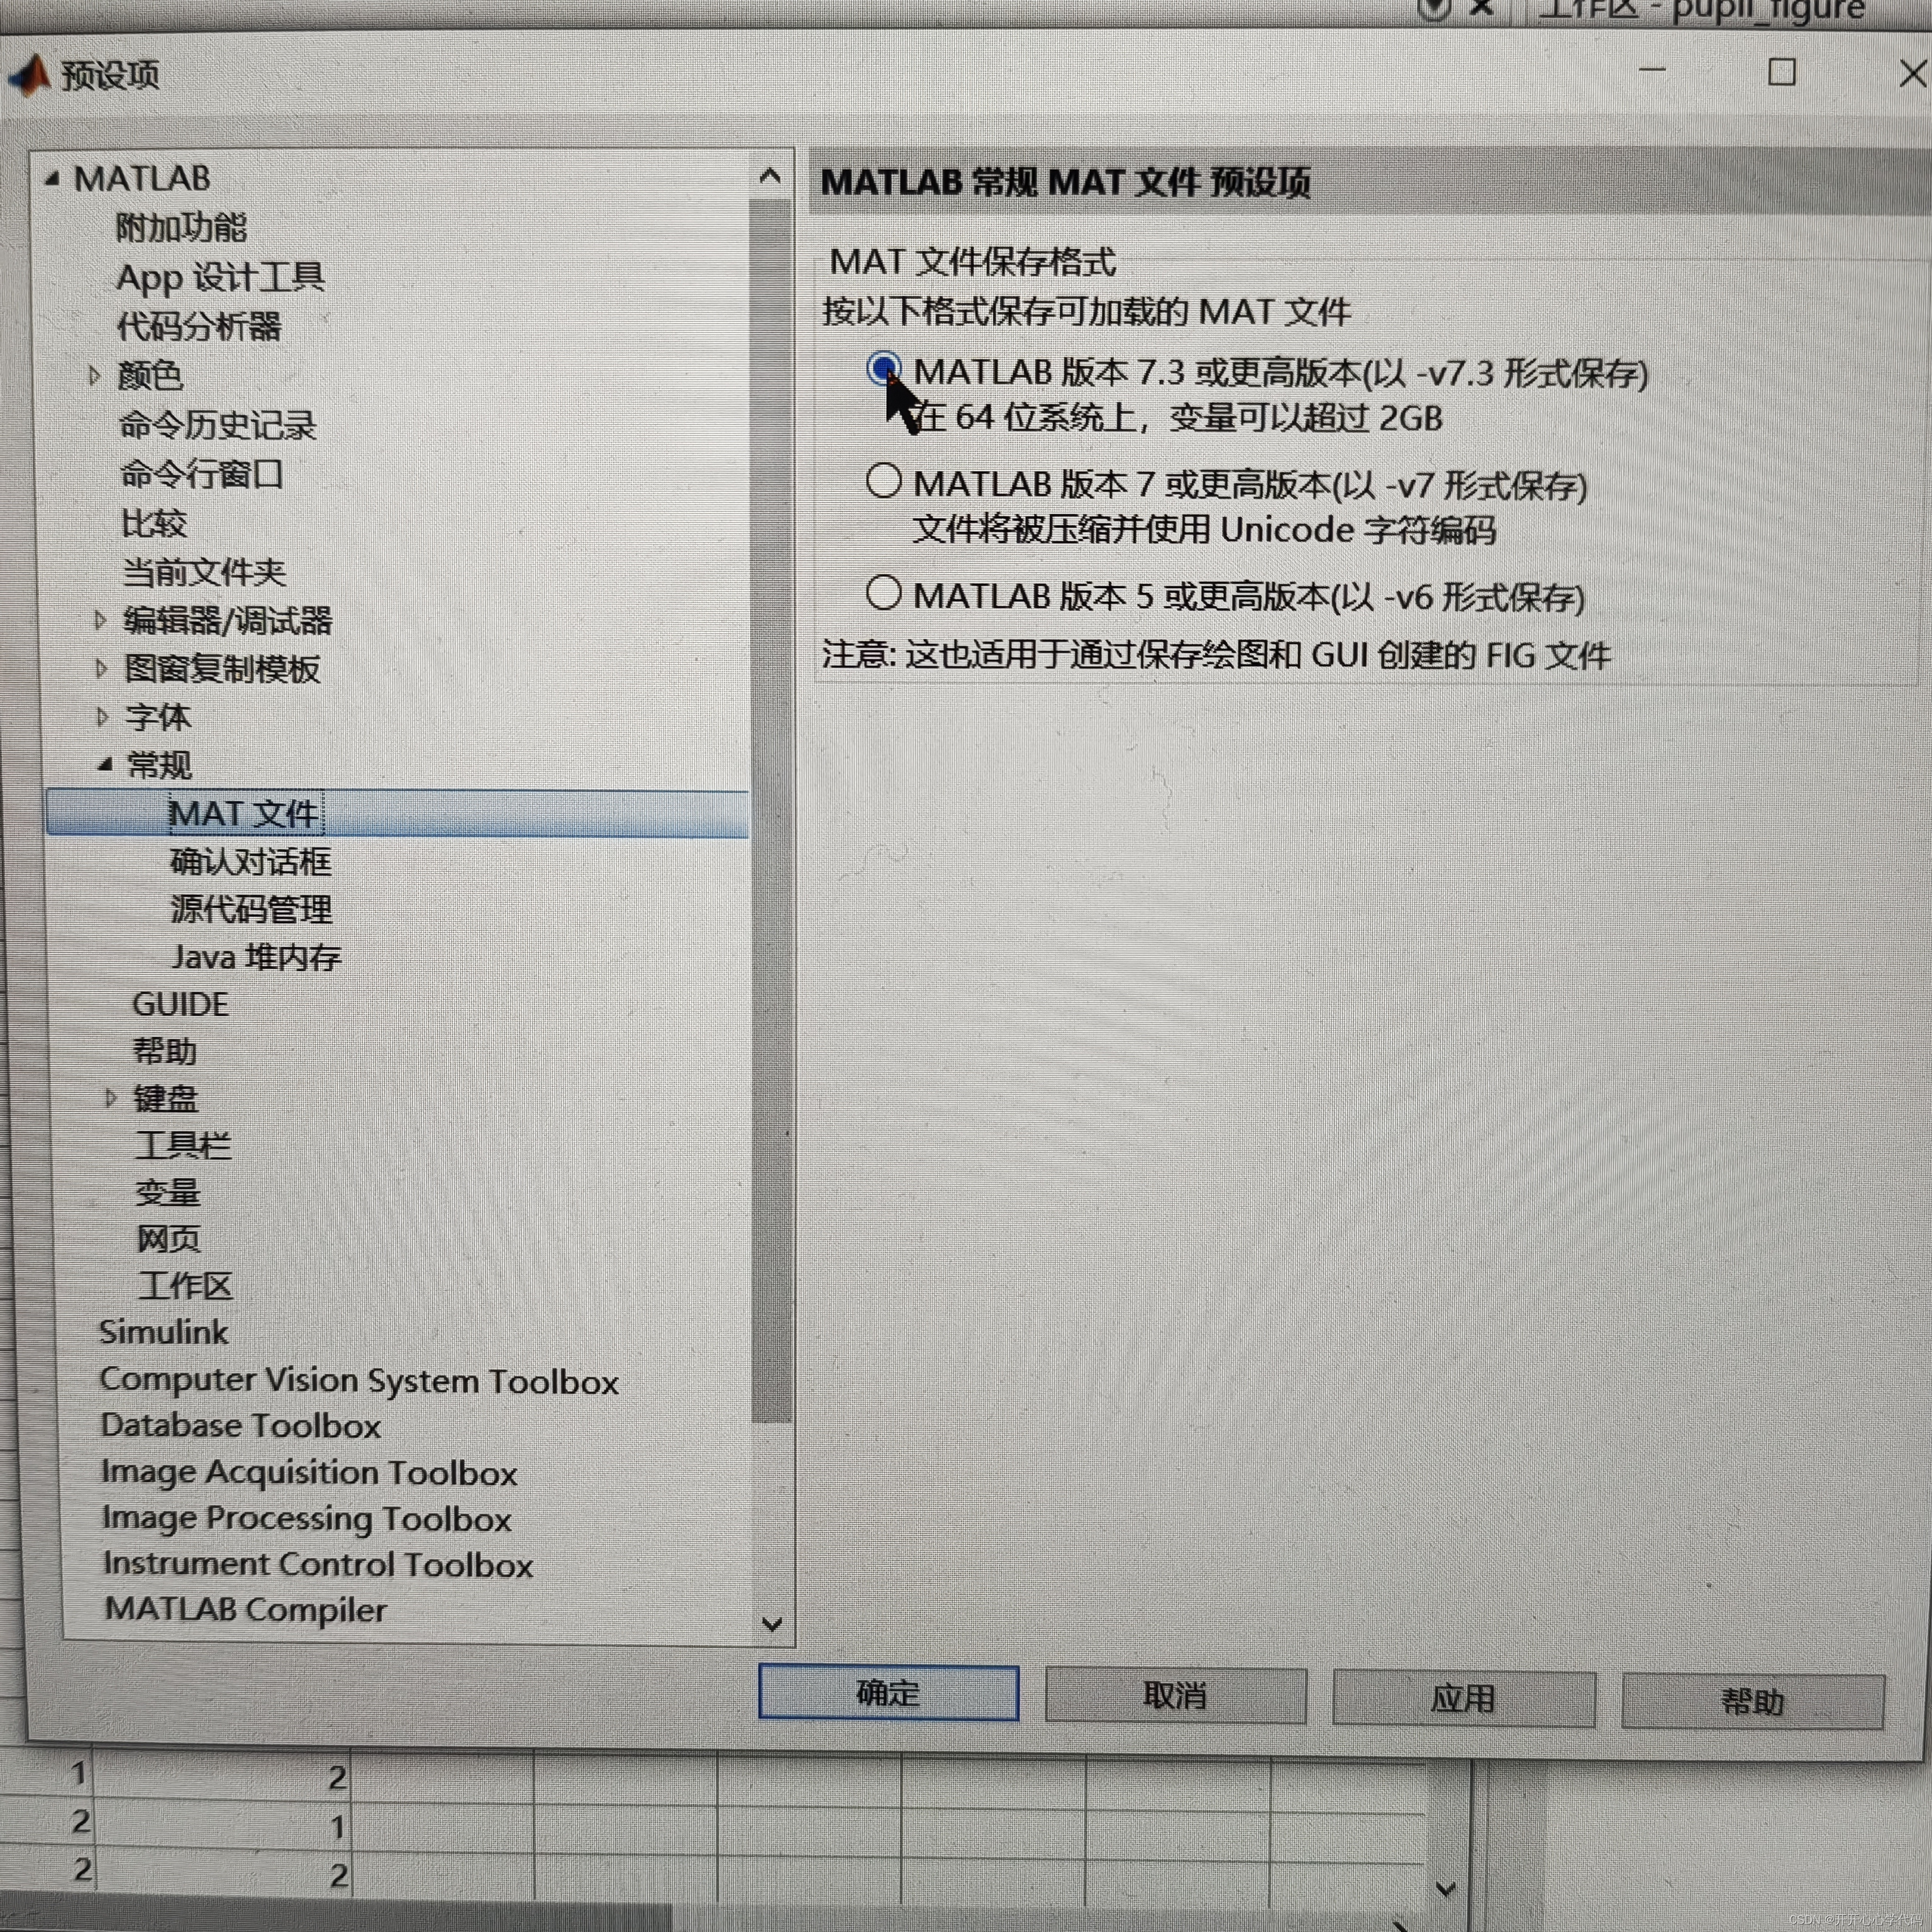Image resolution: width=1932 pixels, height=1932 pixels.
Task: Select Simulink in the preferences tree
Action: pos(163,1332)
